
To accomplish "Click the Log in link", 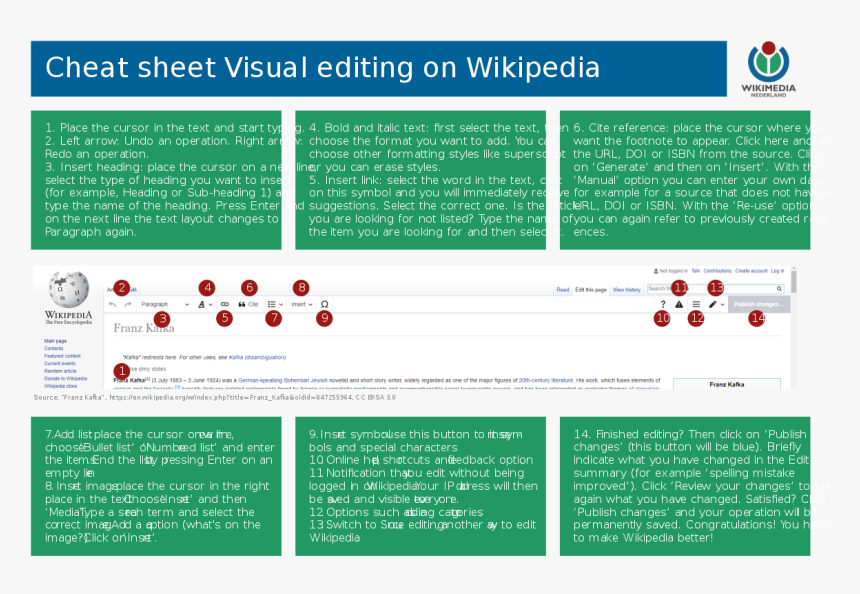I will [x=777, y=271].
